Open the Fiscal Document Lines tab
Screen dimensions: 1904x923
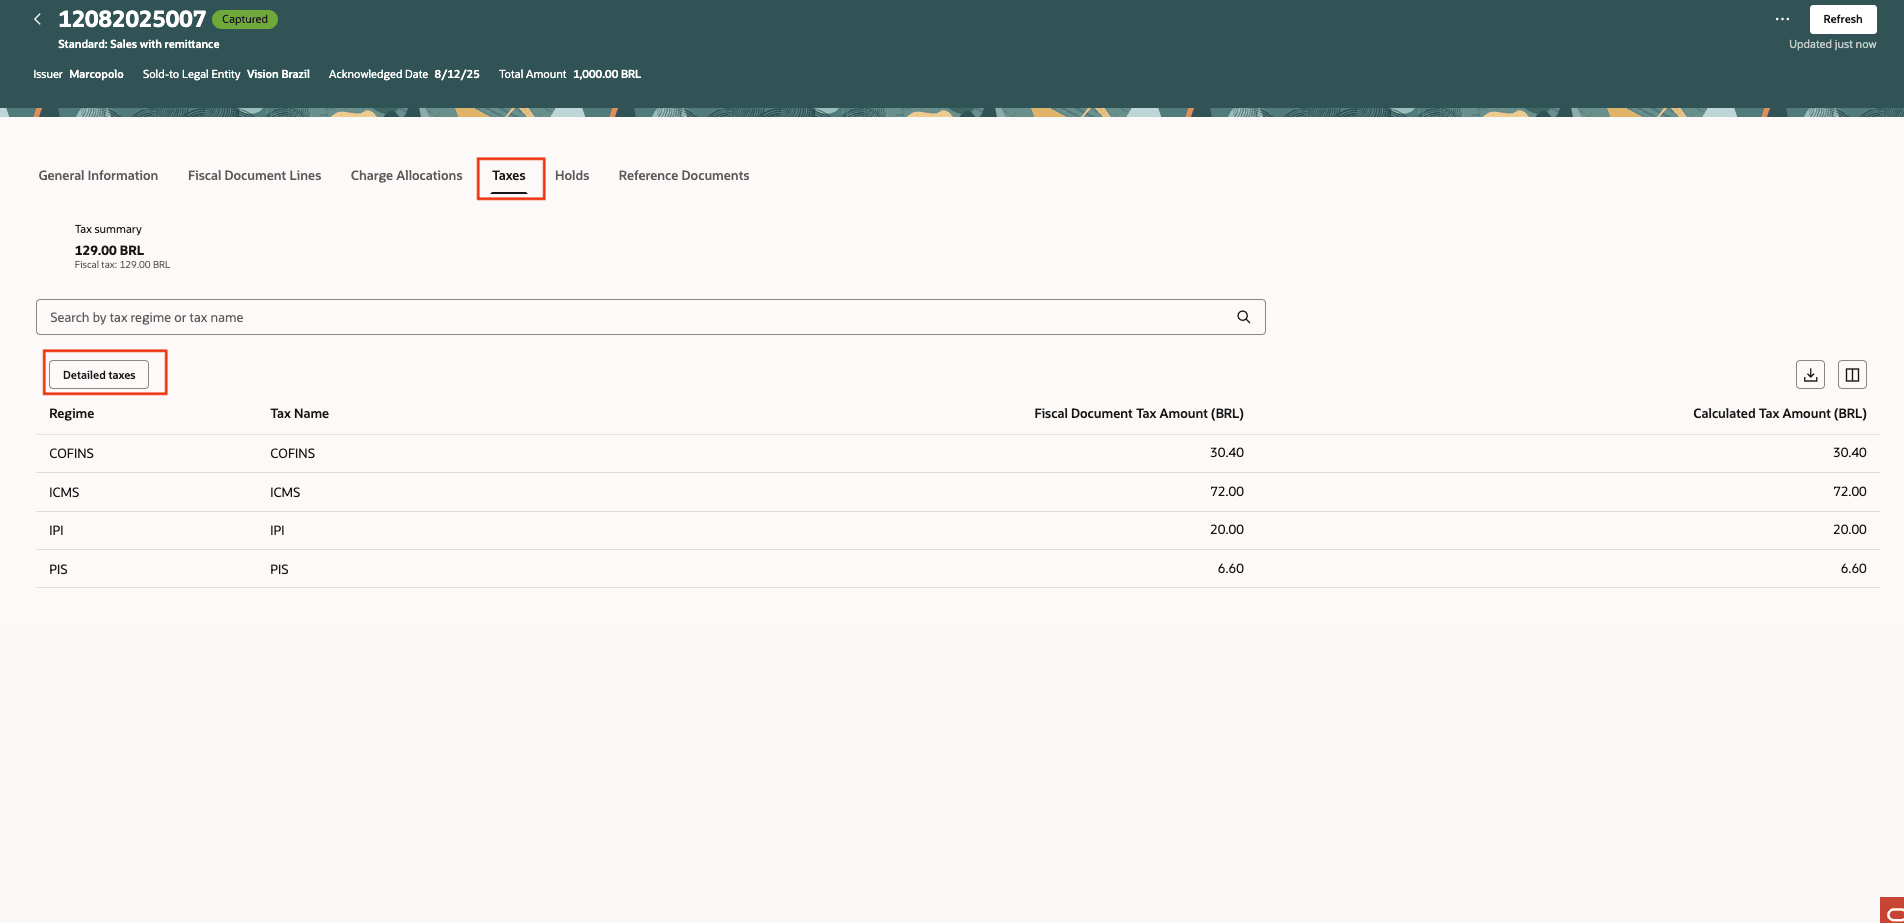[x=254, y=175]
